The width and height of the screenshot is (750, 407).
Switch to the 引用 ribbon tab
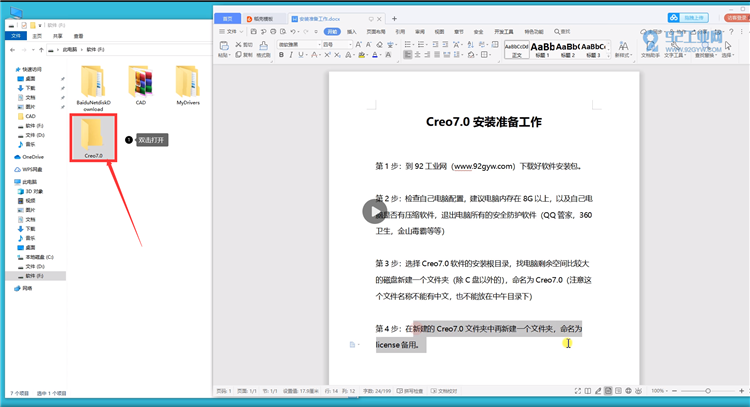click(x=400, y=32)
